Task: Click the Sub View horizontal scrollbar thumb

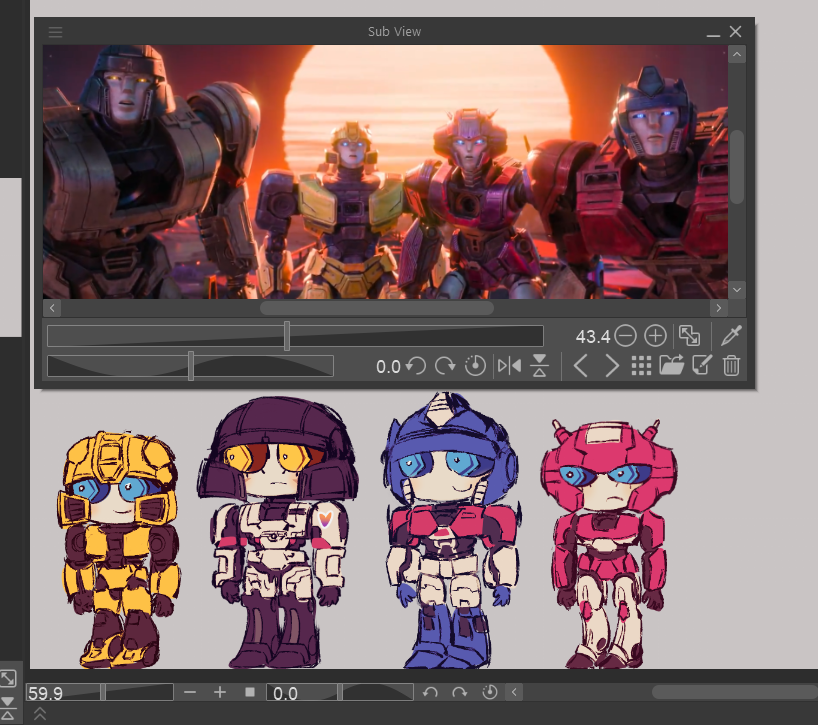Action: (x=377, y=308)
